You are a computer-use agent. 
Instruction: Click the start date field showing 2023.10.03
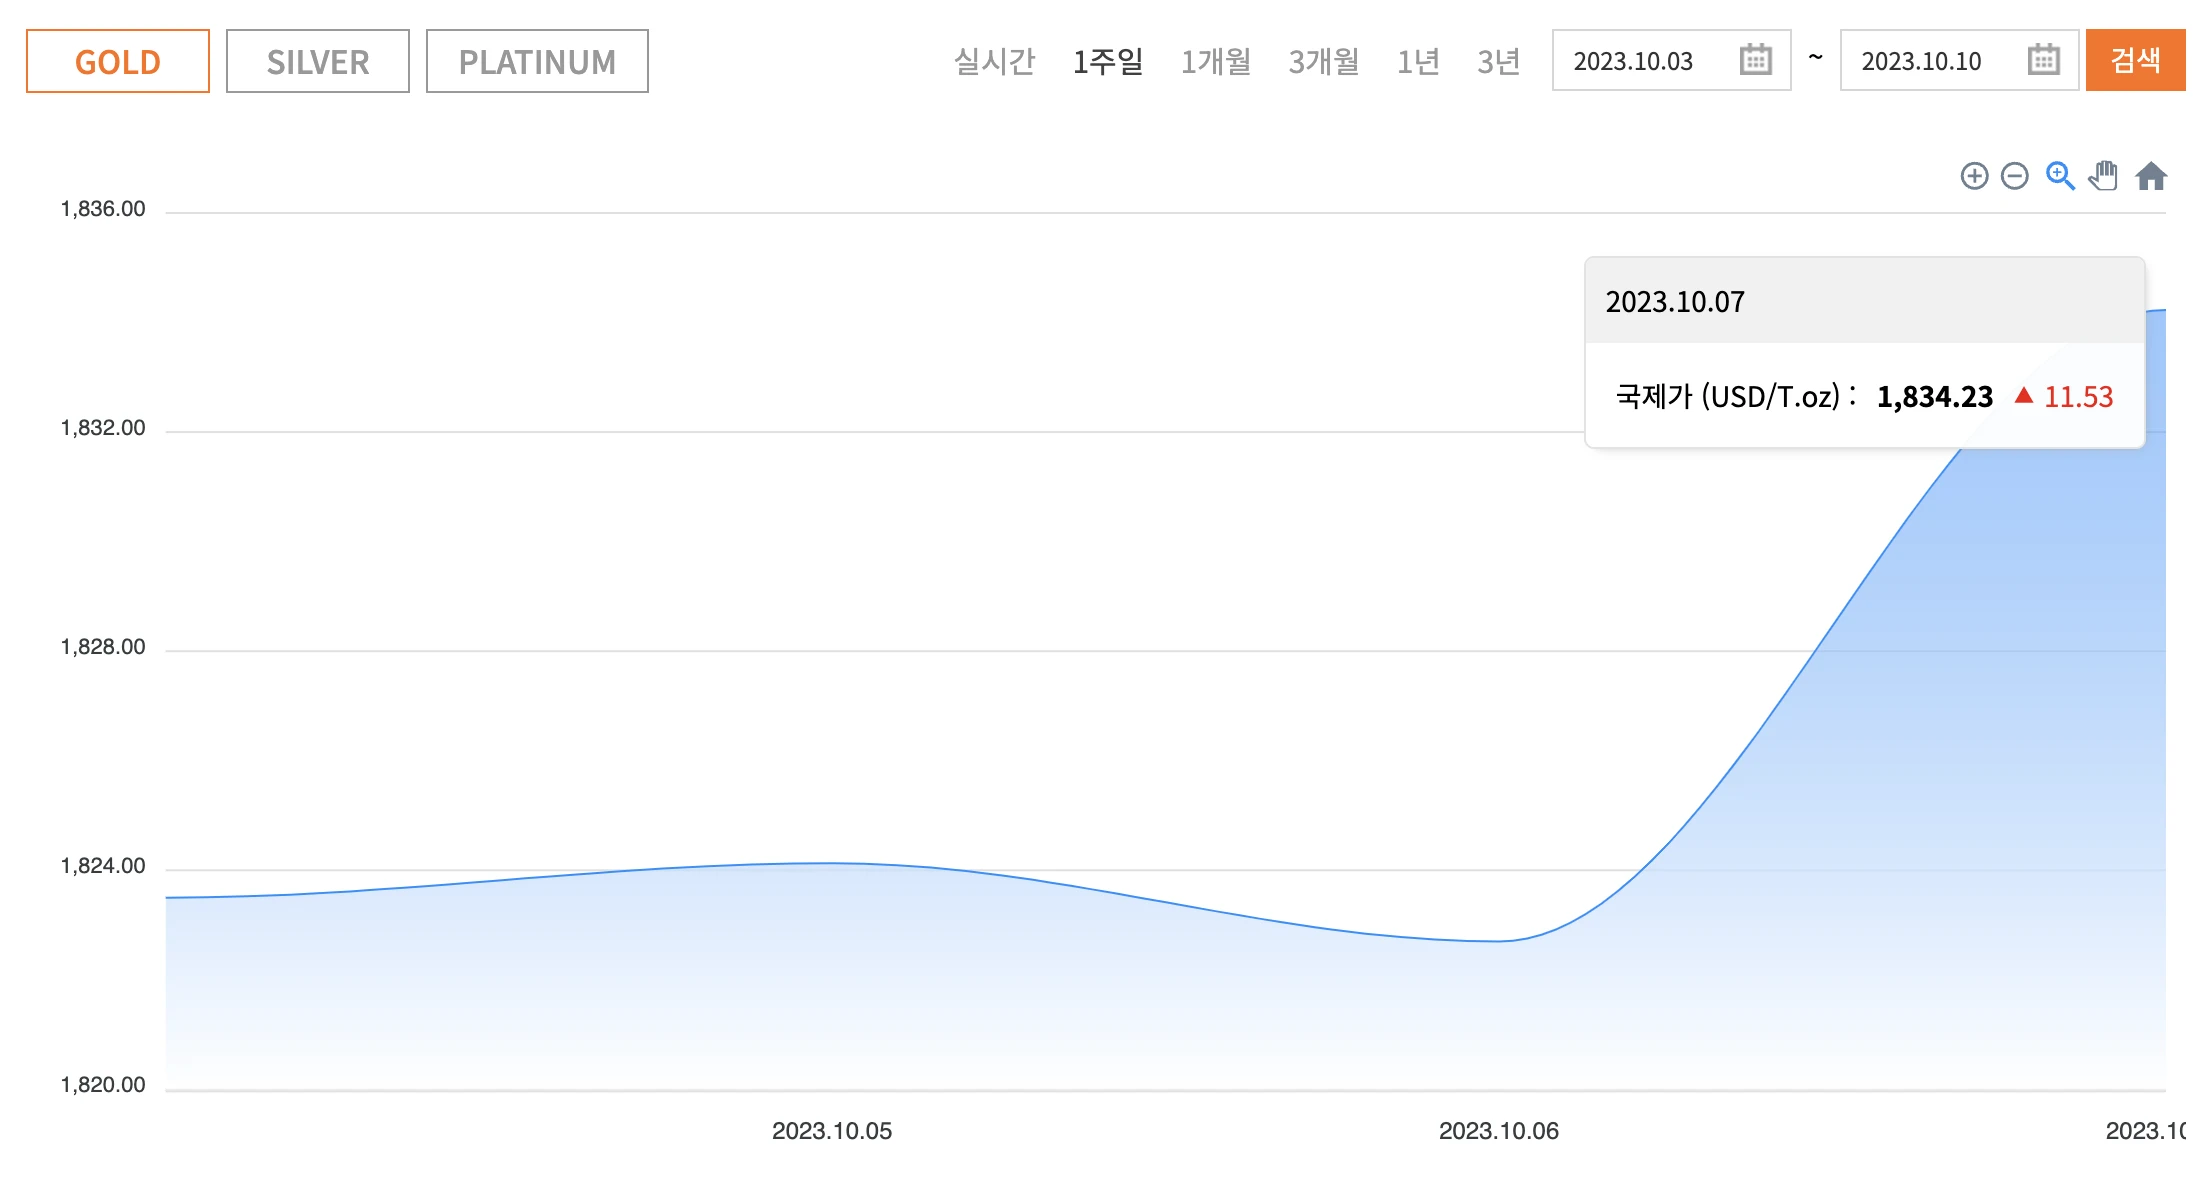tap(1634, 60)
